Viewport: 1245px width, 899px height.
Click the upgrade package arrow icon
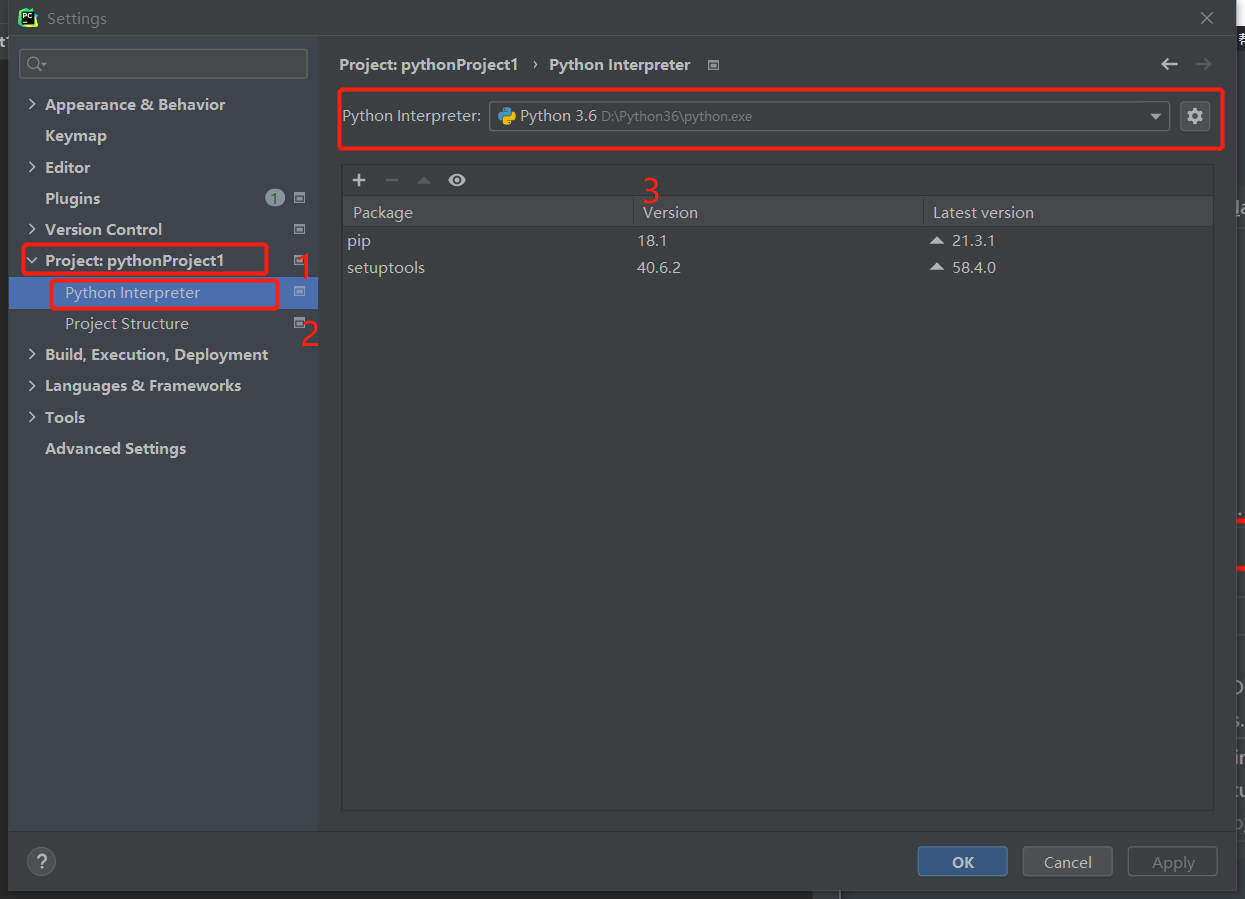pyautogui.click(x=424, y=180)
